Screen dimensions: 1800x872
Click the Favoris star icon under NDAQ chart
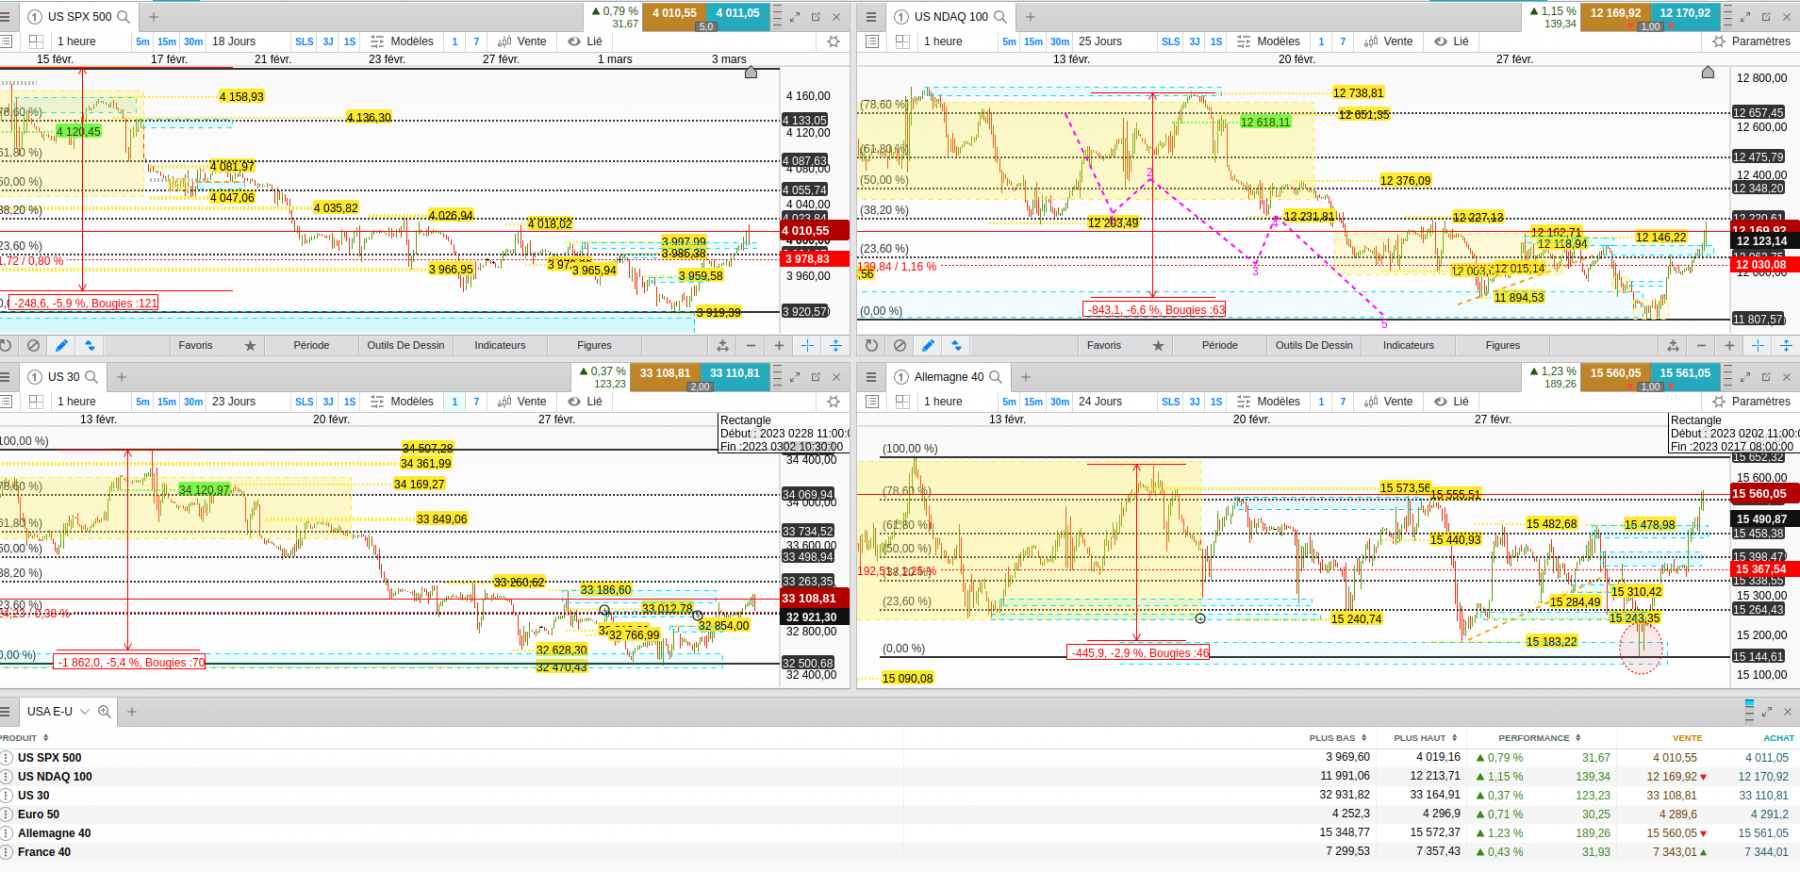point(1158,345)
